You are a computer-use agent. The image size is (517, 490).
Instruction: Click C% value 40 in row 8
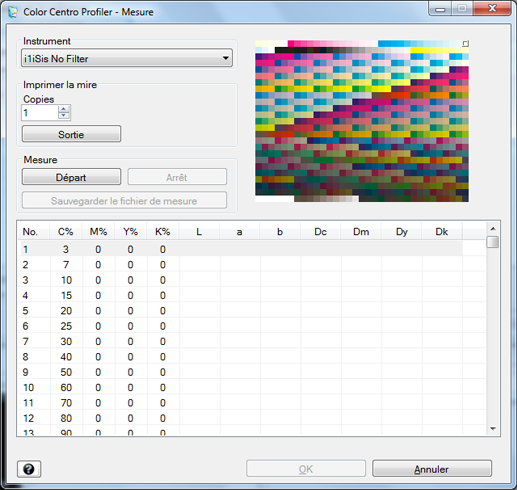coord(66,357)
